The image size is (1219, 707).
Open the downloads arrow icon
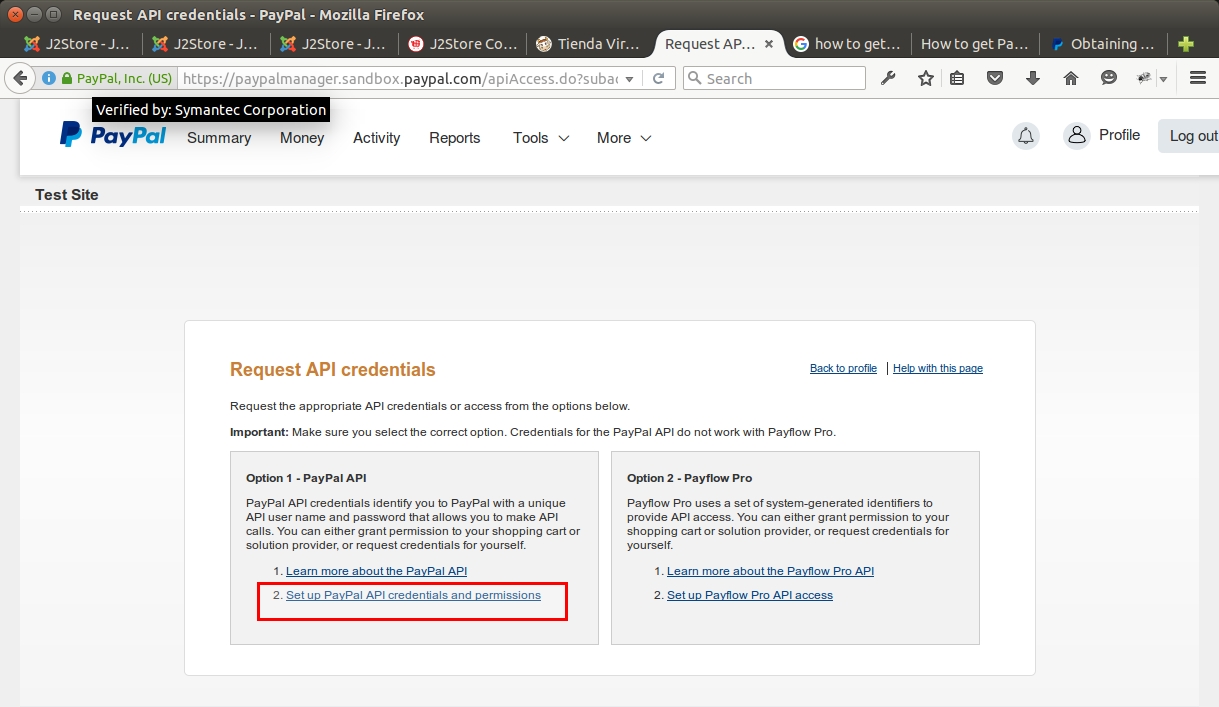click(x=1033, y=78)
